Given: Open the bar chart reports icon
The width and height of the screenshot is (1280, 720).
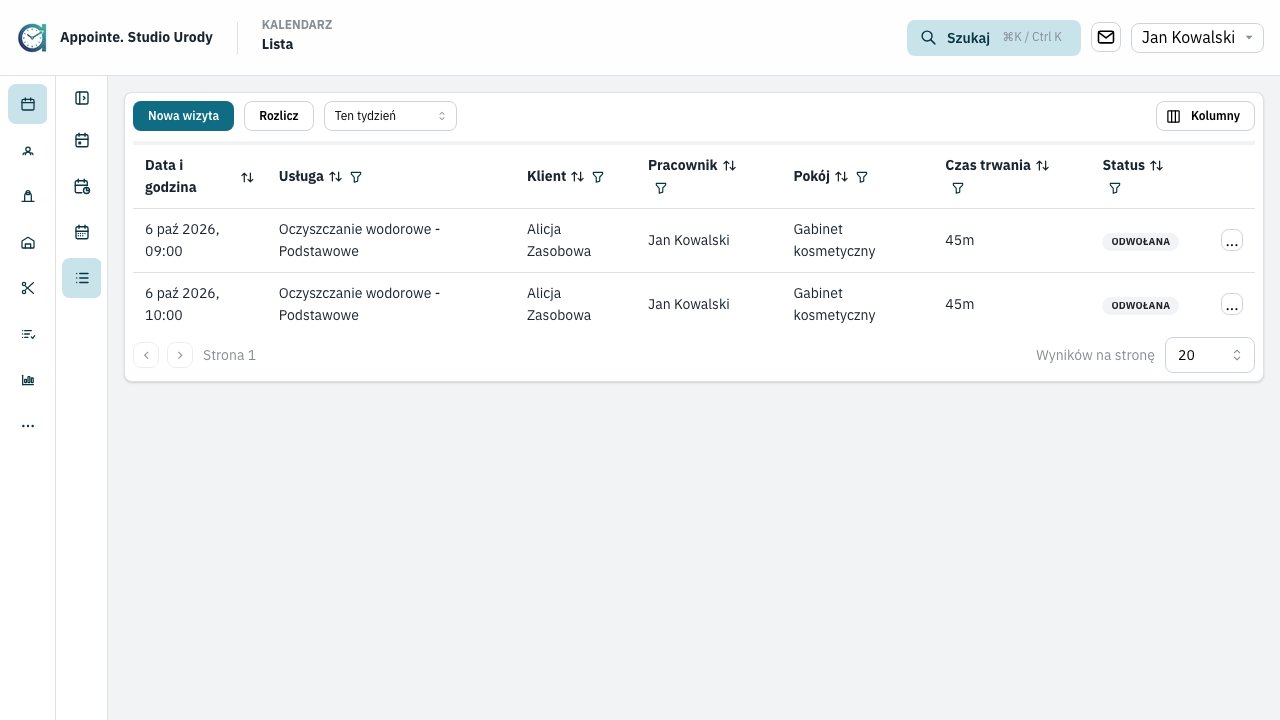Looking at the screenshot, I should tap(28, 380).
